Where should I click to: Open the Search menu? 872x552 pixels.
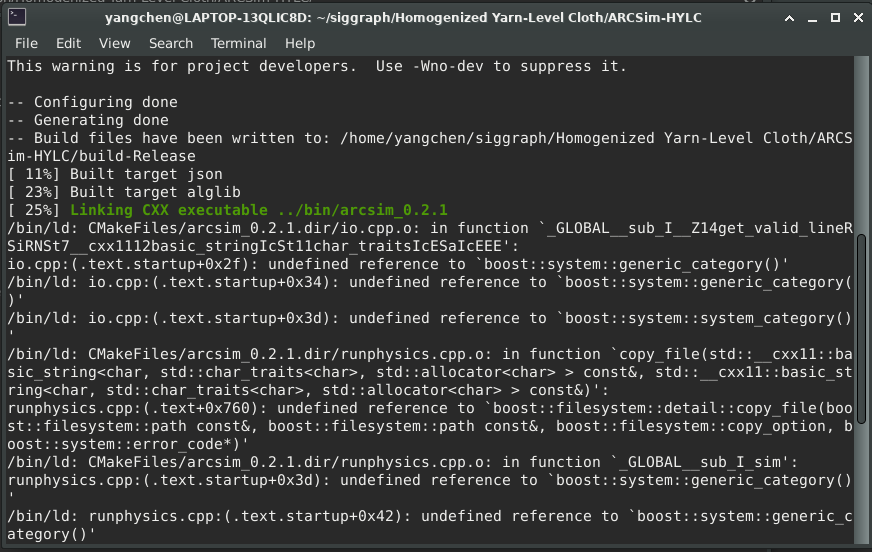click(x=170, y=43)
